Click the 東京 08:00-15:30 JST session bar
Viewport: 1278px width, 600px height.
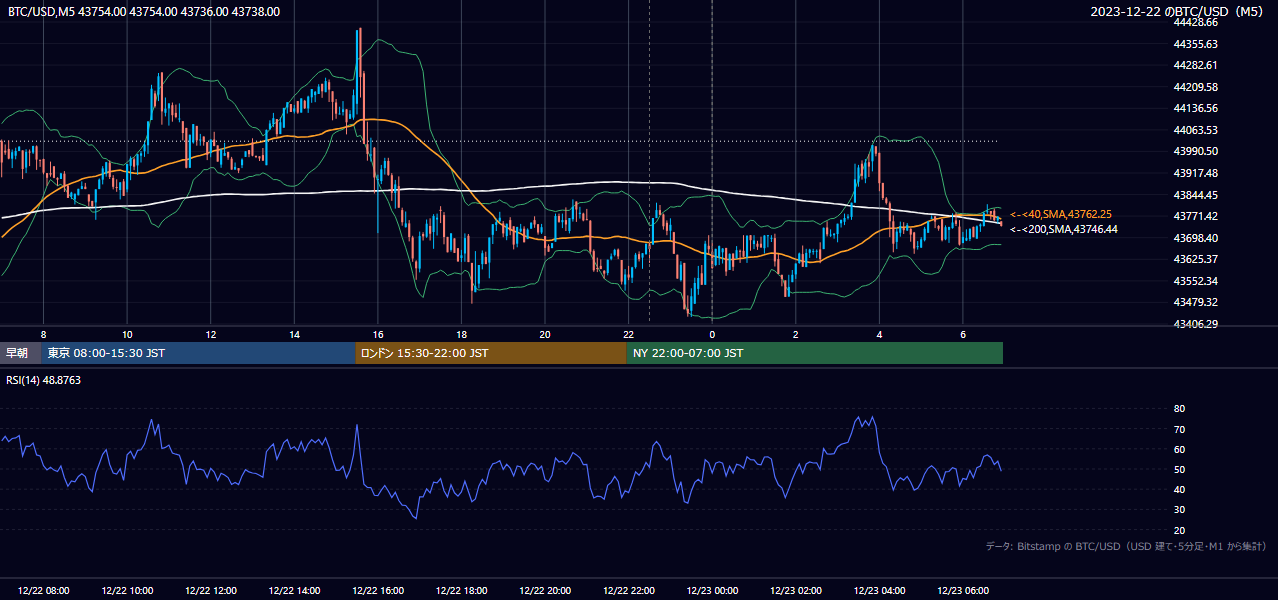[198, 353]
